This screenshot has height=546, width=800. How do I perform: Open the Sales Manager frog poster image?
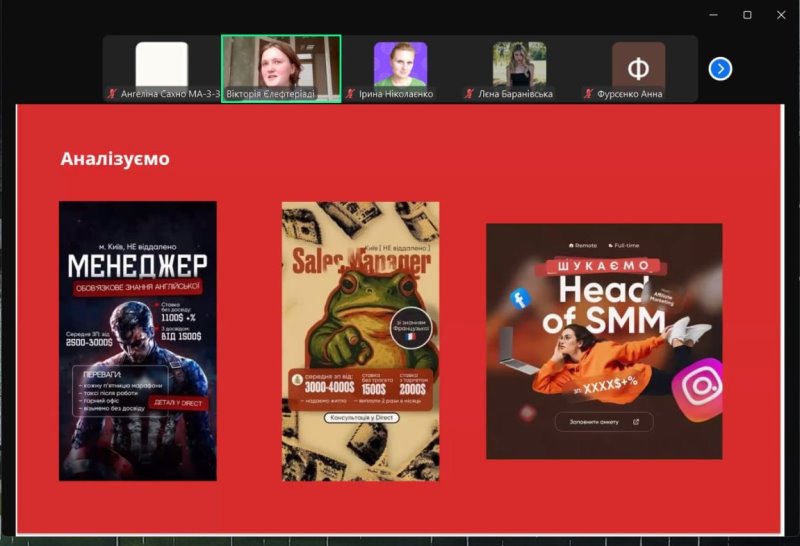(x=361, y=341)
